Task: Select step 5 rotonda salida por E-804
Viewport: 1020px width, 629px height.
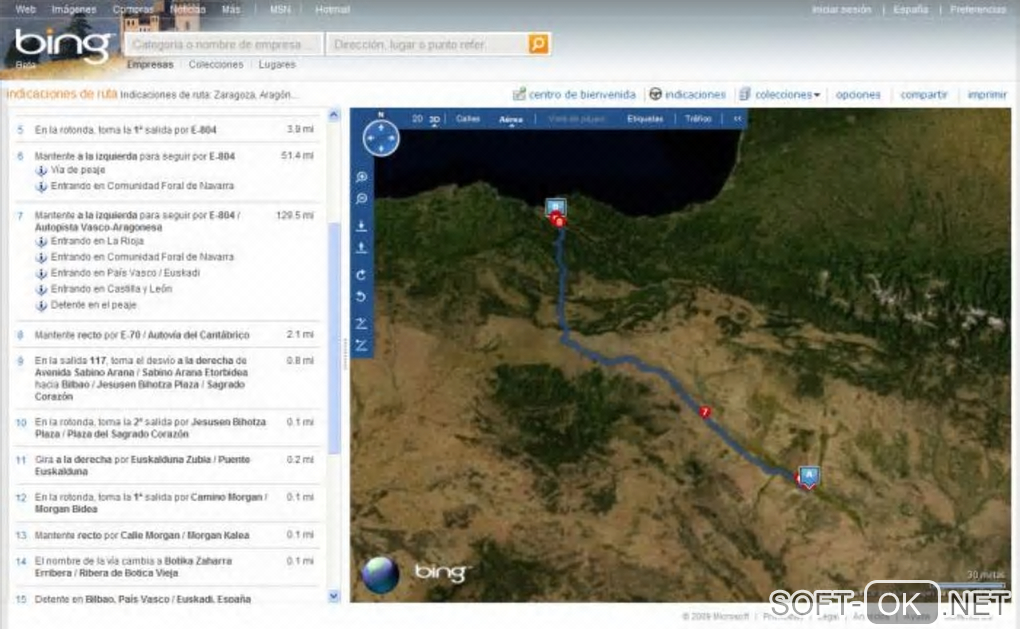Action: [167, 129]
